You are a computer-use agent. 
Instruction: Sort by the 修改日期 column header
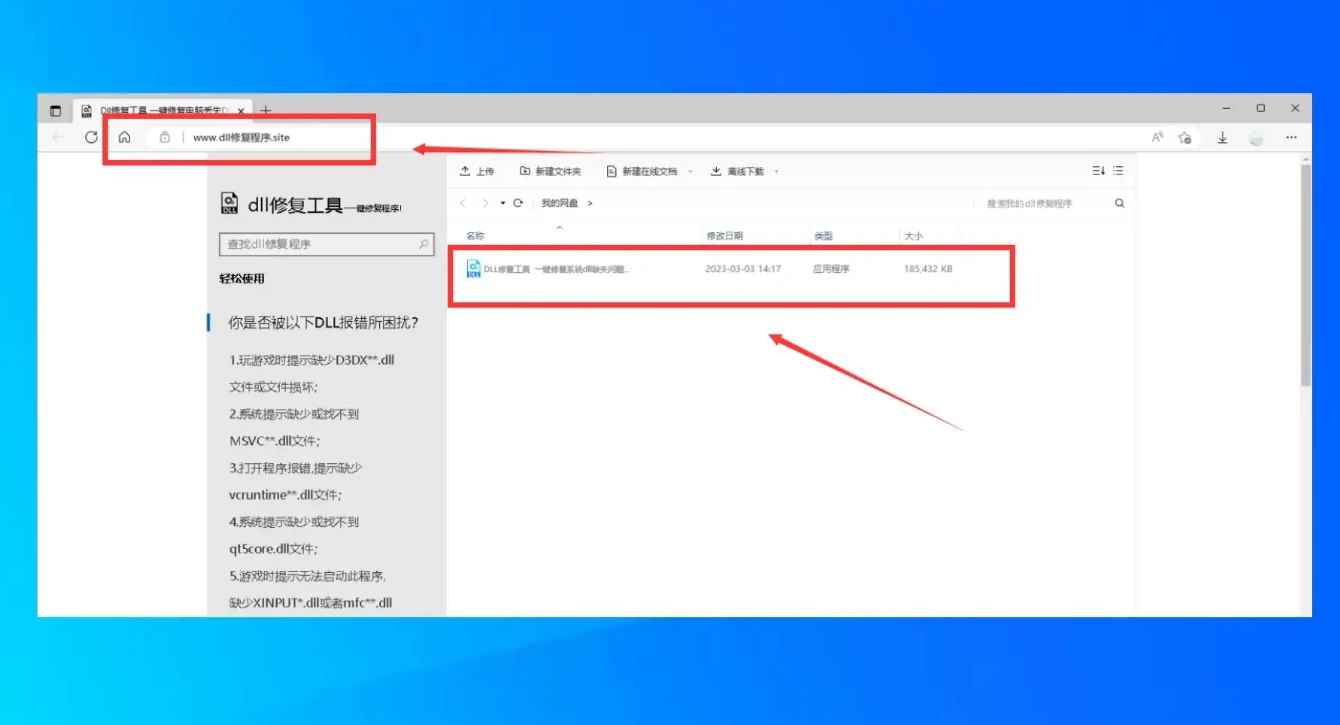(725, 236)
